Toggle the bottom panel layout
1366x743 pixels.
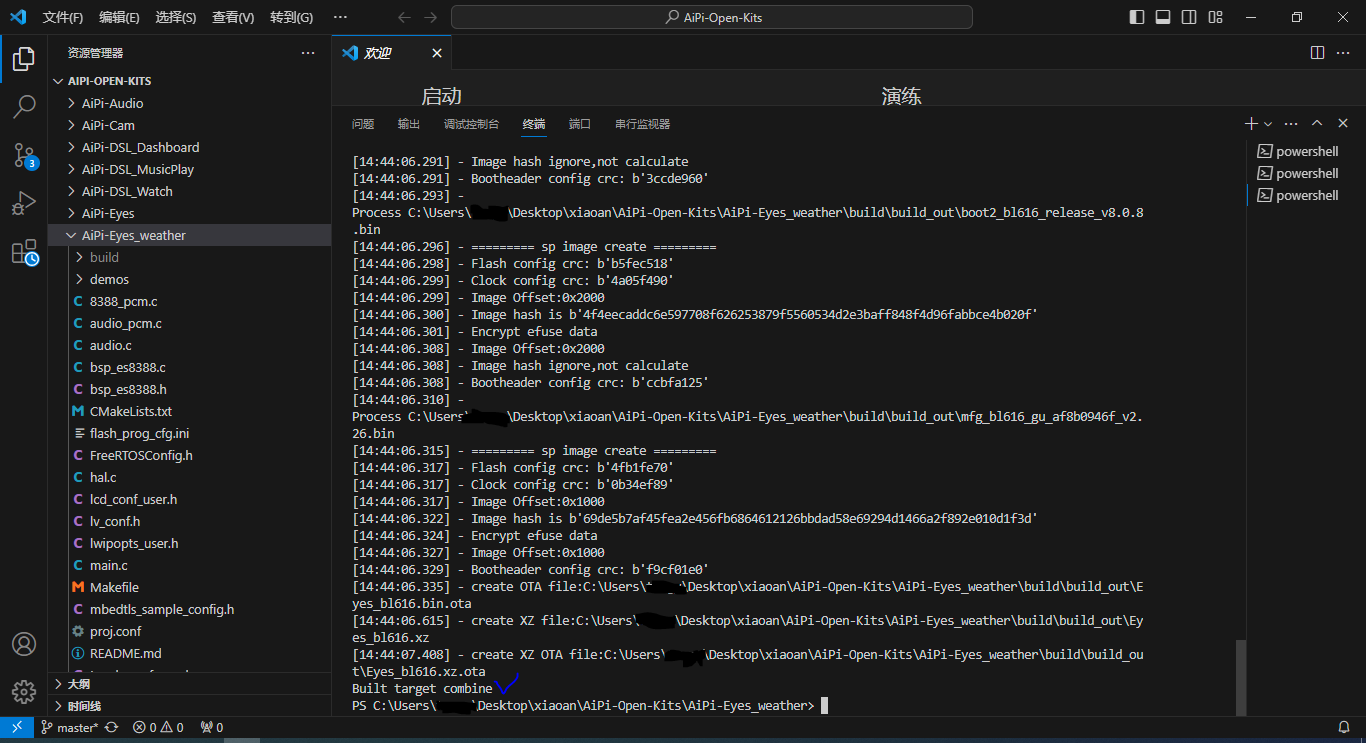[x=1163, y=17]
